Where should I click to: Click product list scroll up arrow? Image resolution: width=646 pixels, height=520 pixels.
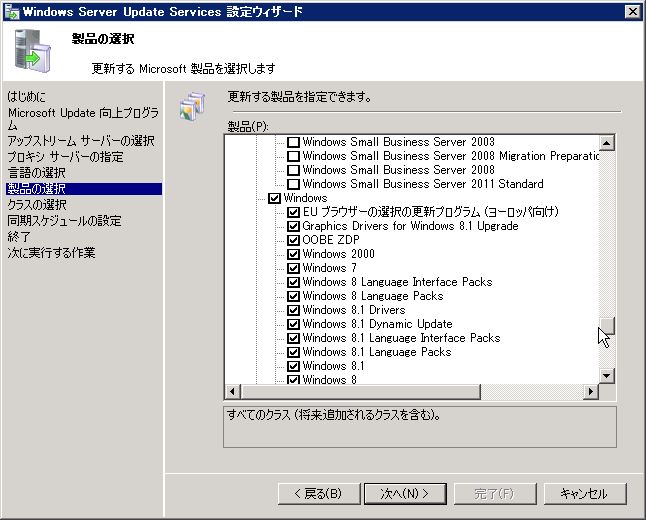pos(607,143)
